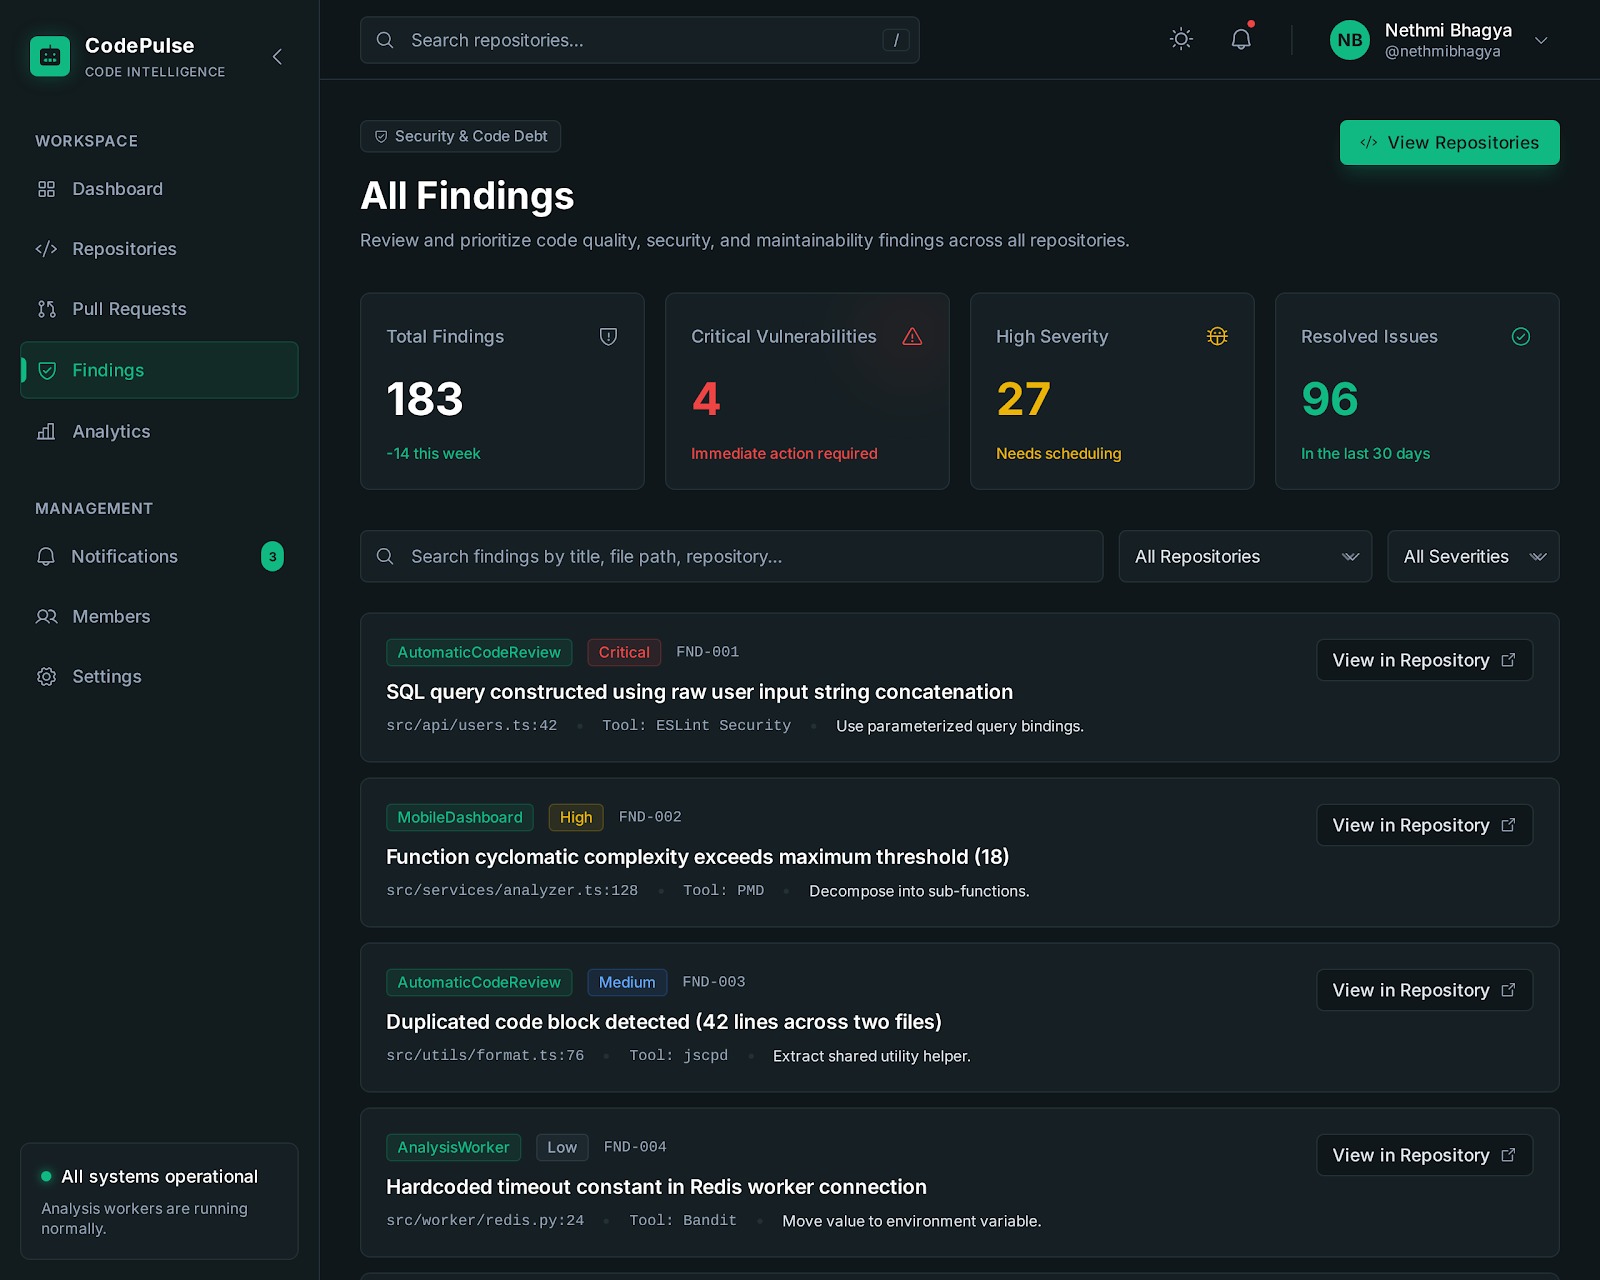This screenshot has height=1280, width=1600.
Task: Open the Analytics section
Action: [159, 431]
